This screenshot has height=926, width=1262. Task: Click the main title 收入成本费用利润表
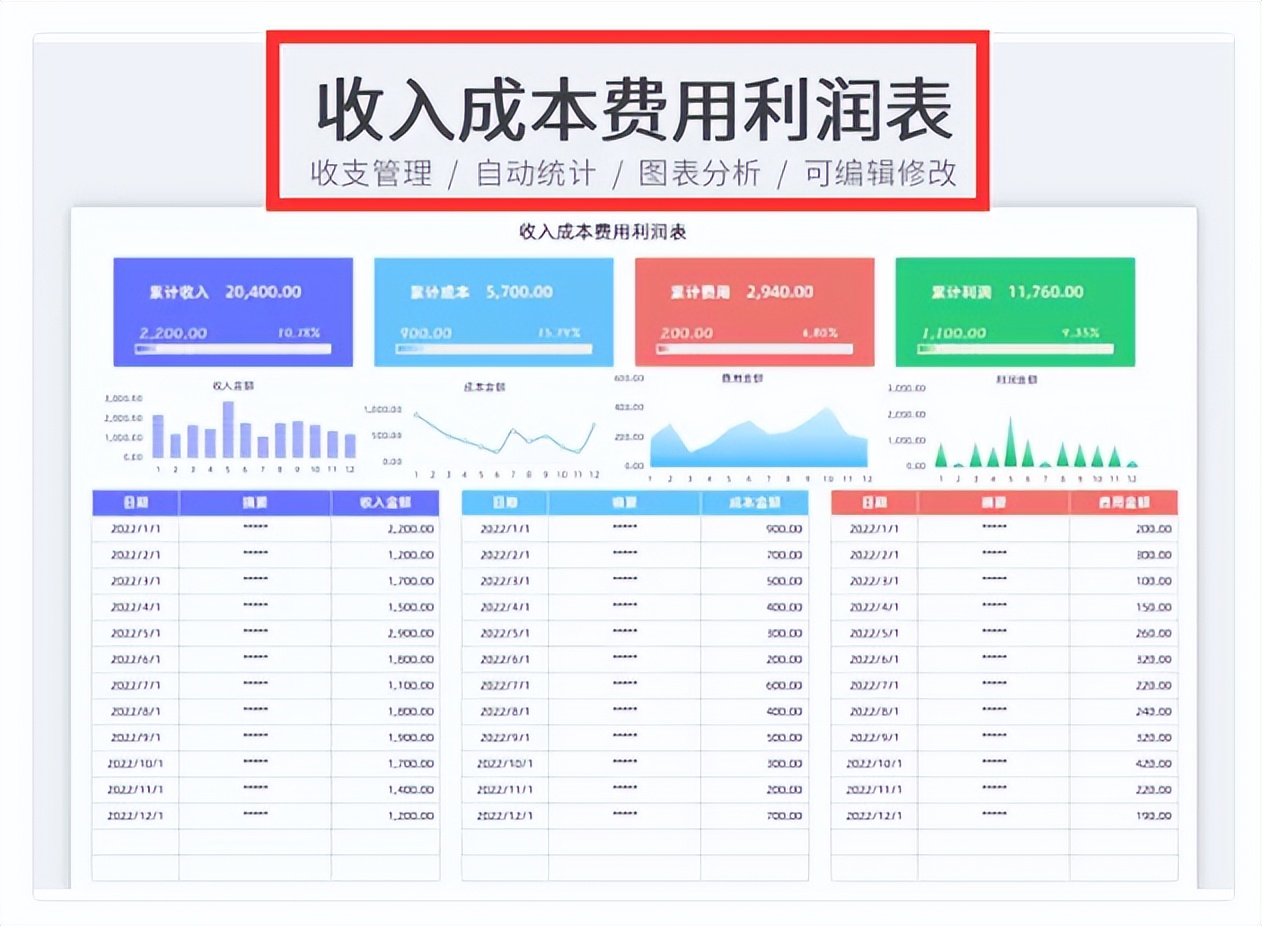click(x=630, y=107)
